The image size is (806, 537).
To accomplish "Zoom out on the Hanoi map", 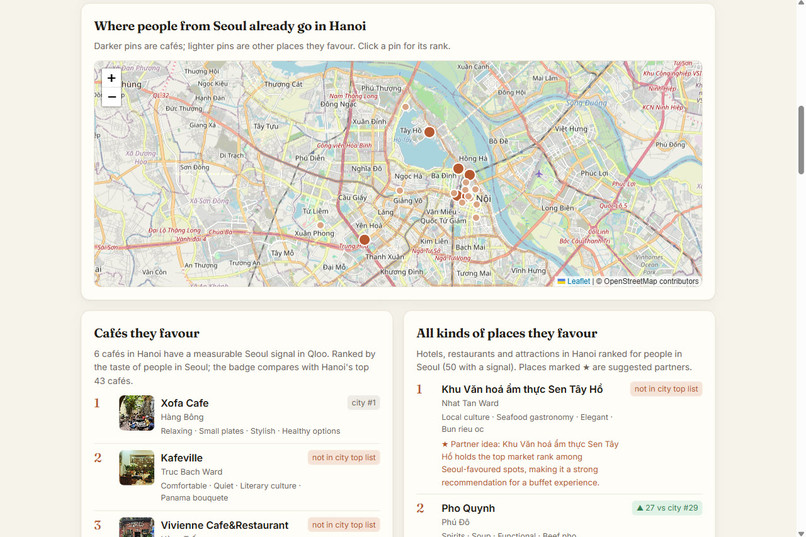I will [x=112, y=97].
